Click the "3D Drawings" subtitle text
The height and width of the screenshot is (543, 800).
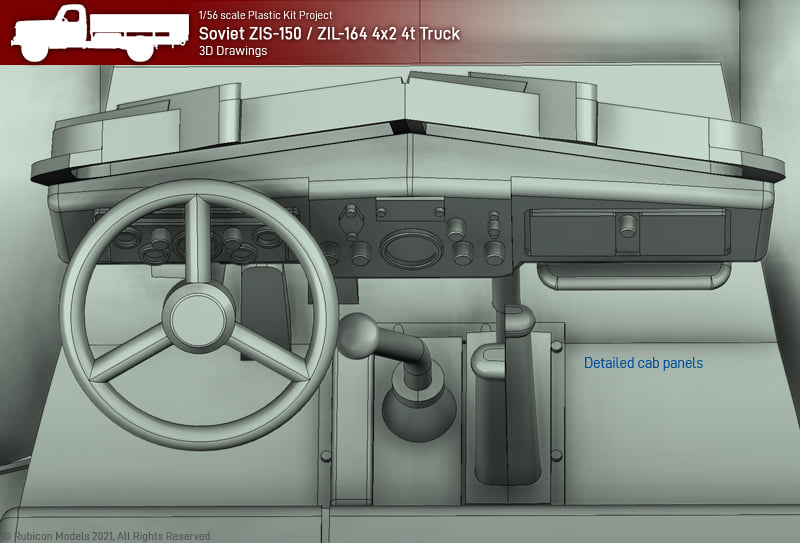(x=233, y=51)
